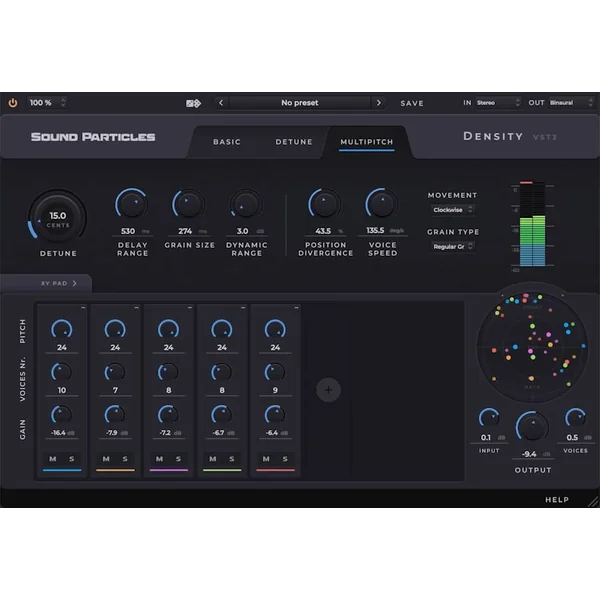Mute the blue pitch layer
The image size is (600, 600).
(53, 459)
